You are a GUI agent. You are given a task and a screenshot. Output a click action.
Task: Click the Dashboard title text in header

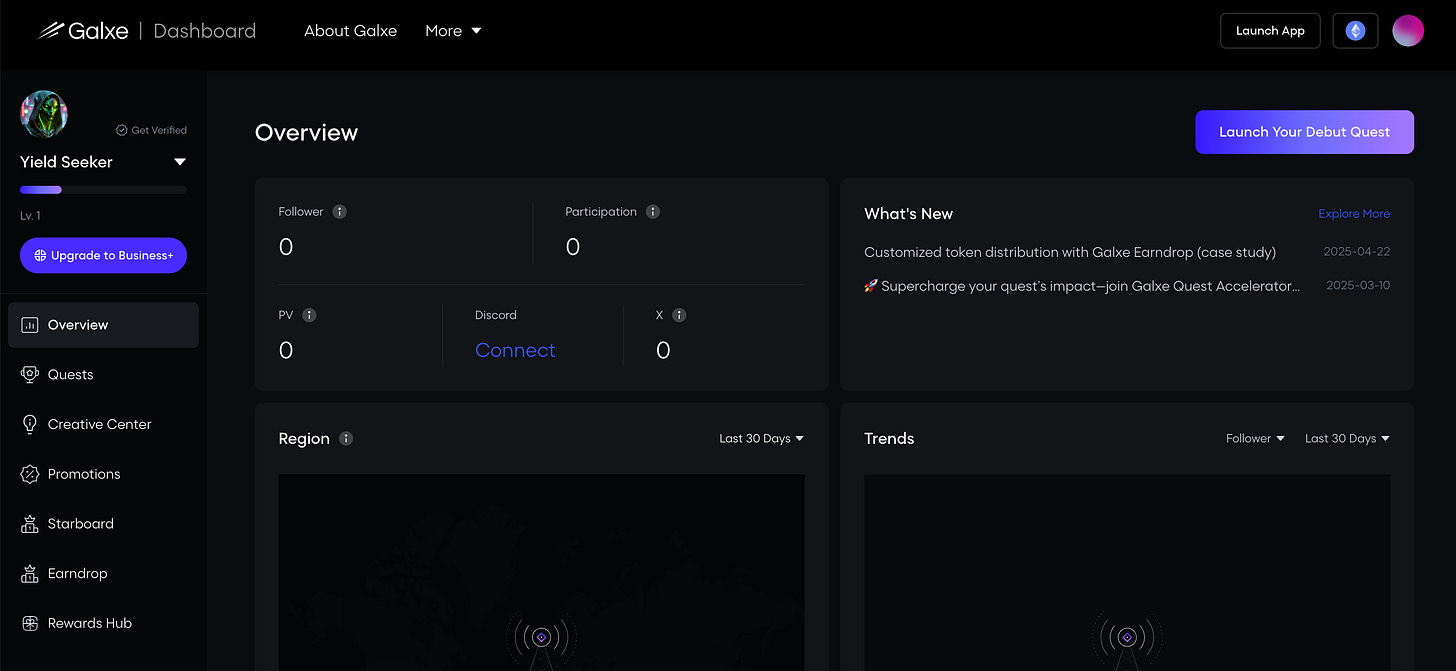click(205, 31)
